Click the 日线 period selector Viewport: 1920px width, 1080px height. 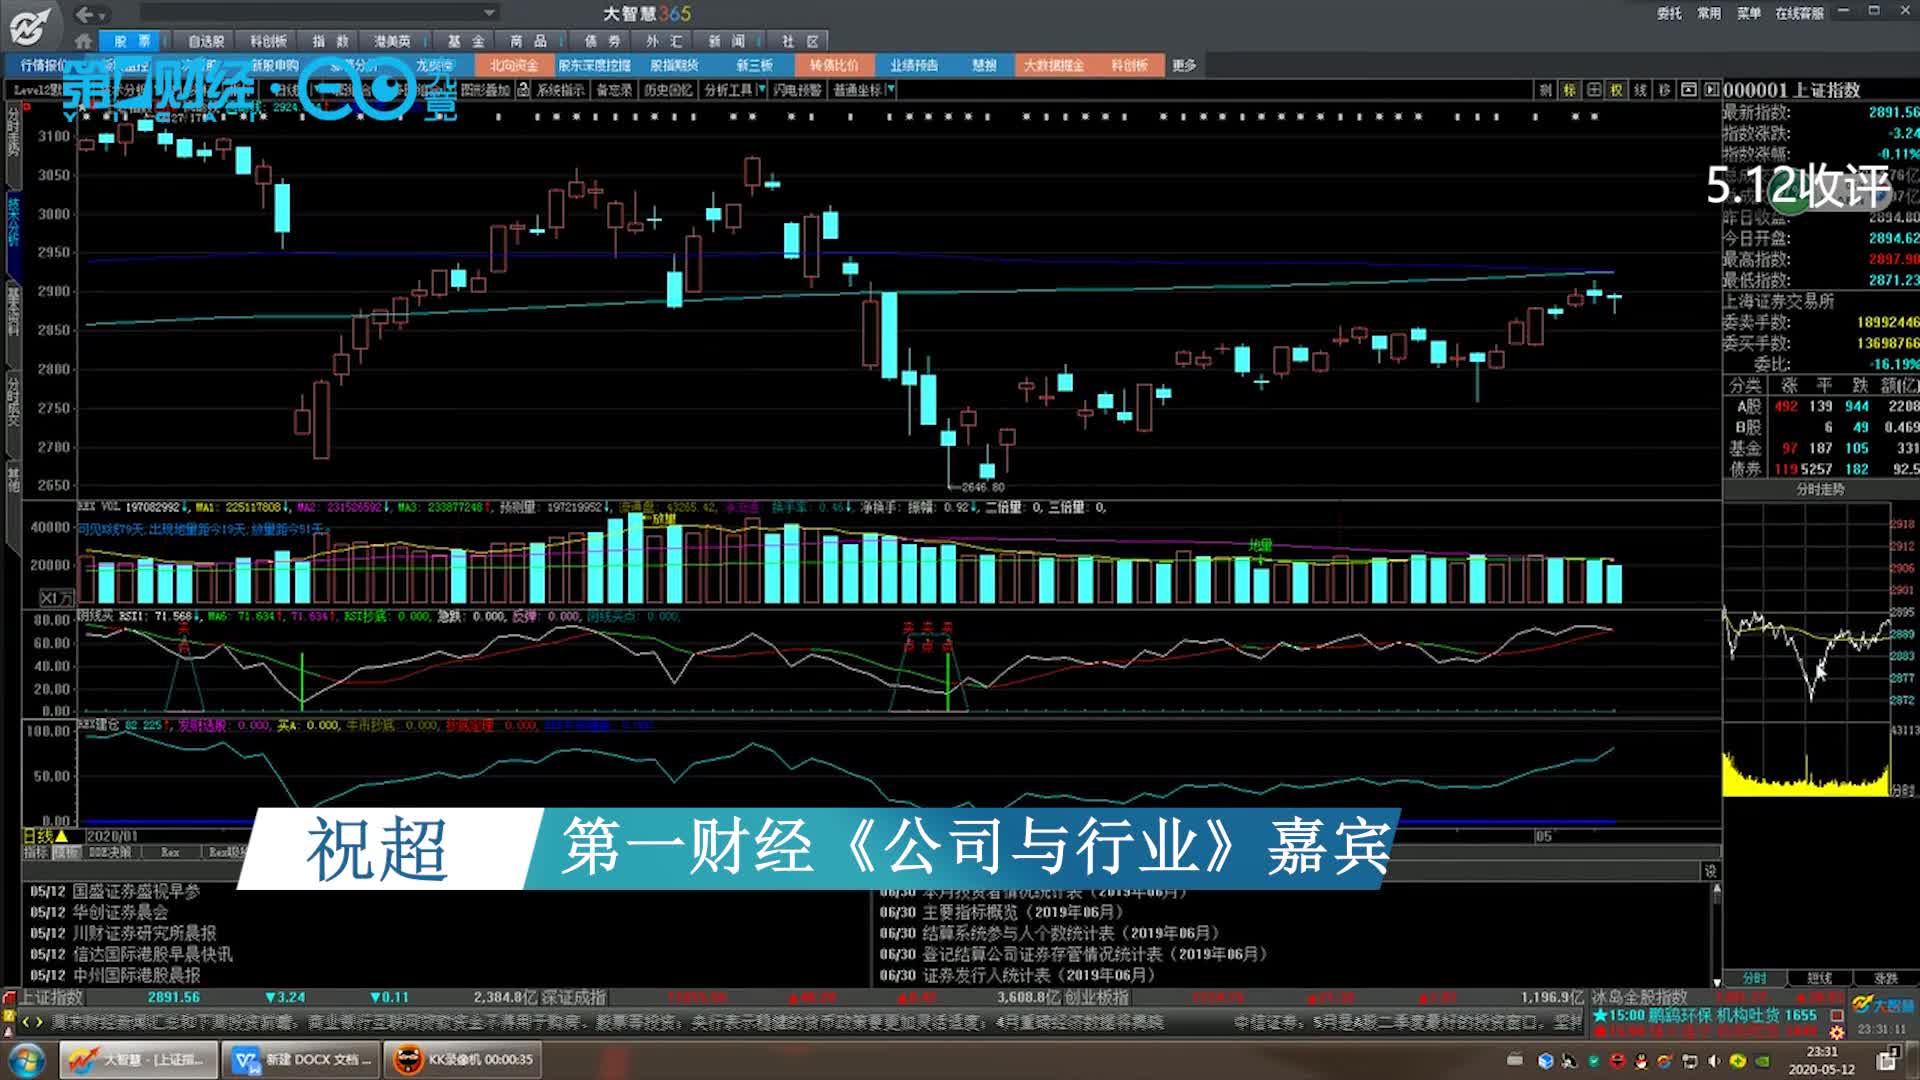[45, 836]
